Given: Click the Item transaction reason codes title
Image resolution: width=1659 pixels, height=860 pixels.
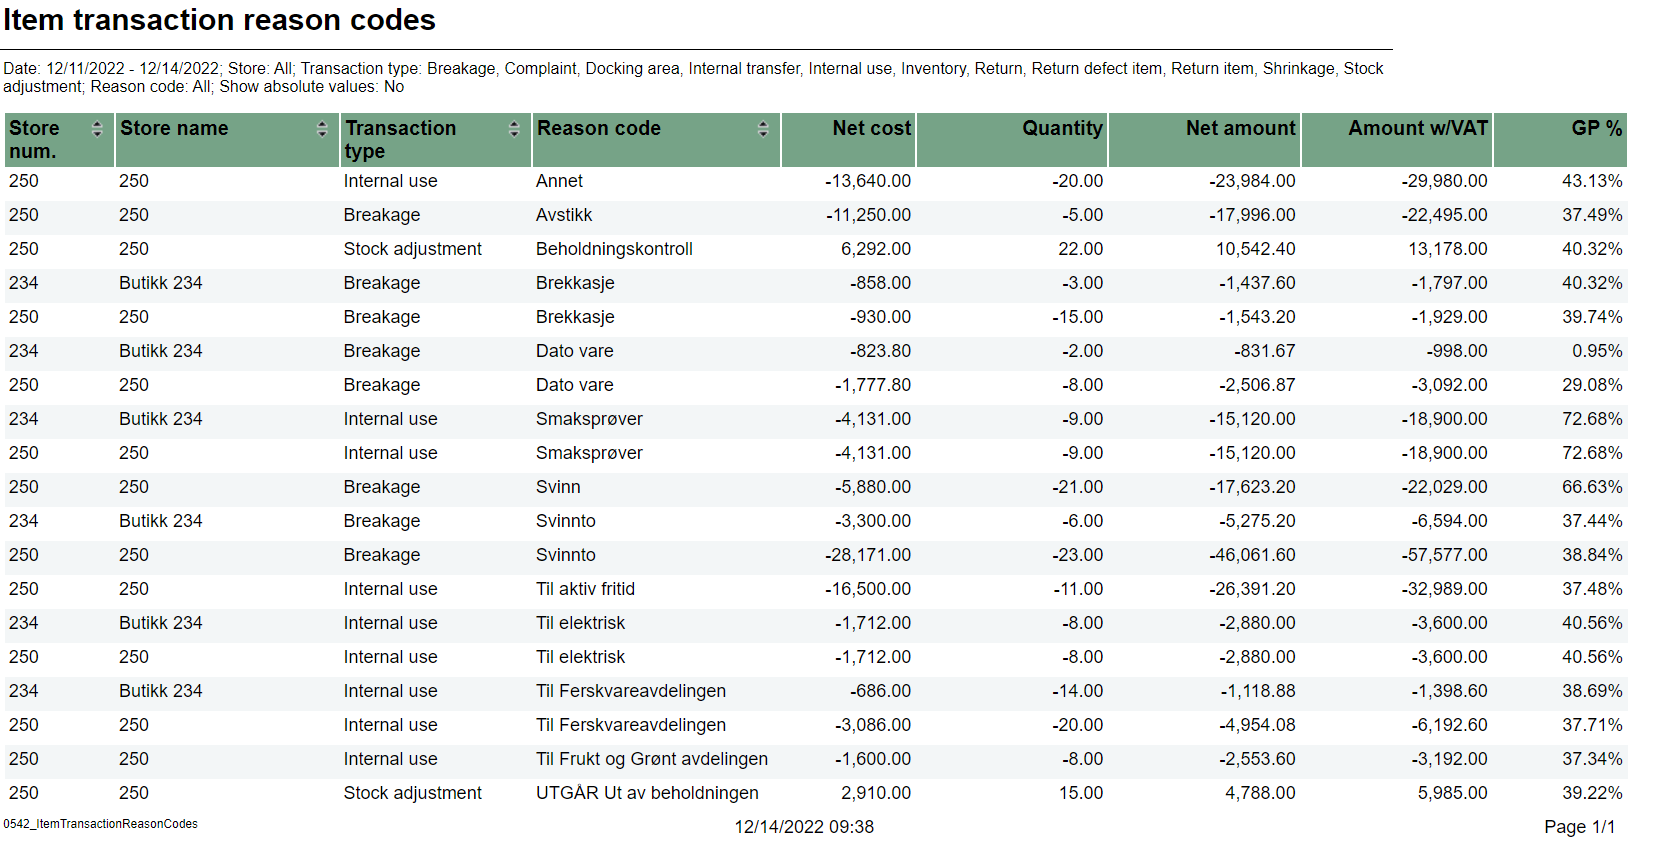Looking at the screenshot, I should pyautogui.click(x=219, y=20).
